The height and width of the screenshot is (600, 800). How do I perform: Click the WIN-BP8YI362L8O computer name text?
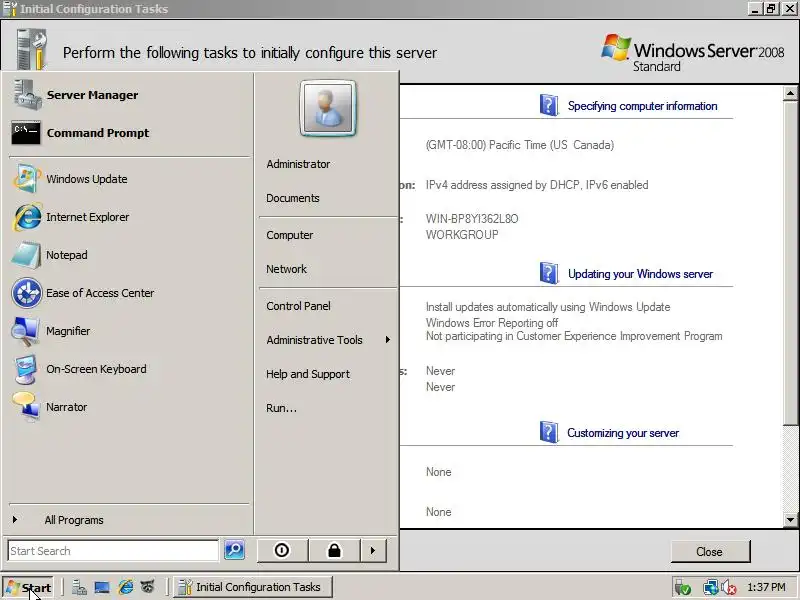tap(472, 219)
